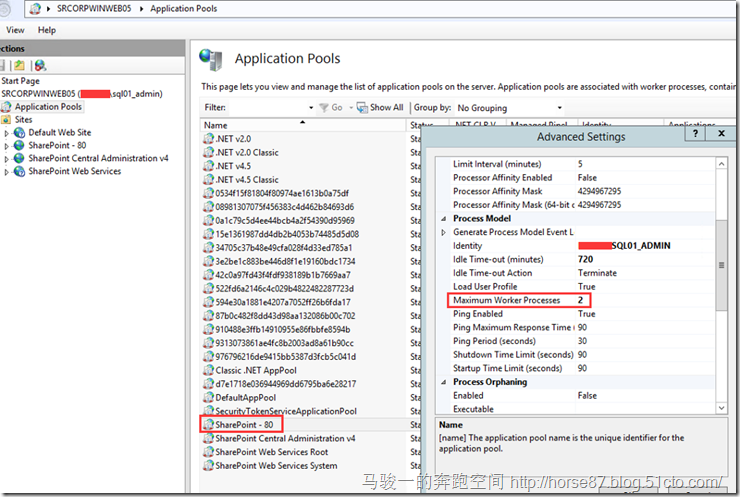The width and height of the screenshot is (740, 497).
Task: Select the .NET v2.0 application pool
Action: pos(233,139)
